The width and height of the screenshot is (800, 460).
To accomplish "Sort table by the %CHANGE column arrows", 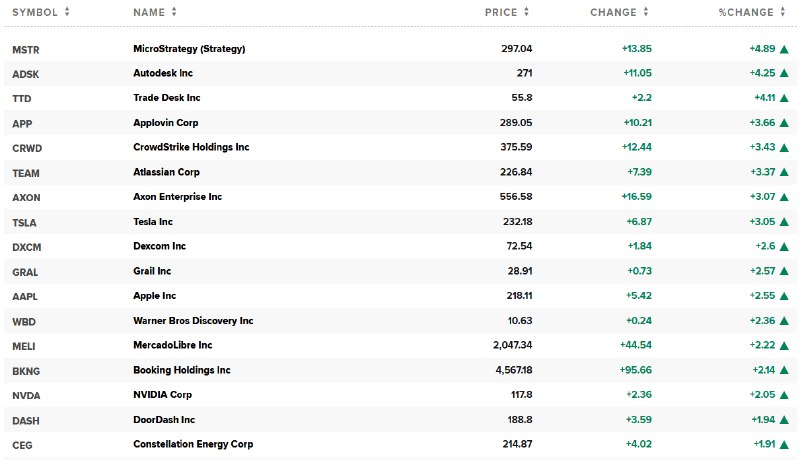I will [783, 12].
